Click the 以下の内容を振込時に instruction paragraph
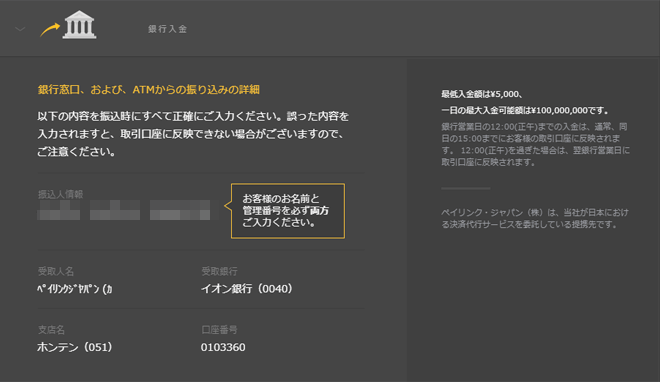660x382 pixels. [x=193, y=134]
